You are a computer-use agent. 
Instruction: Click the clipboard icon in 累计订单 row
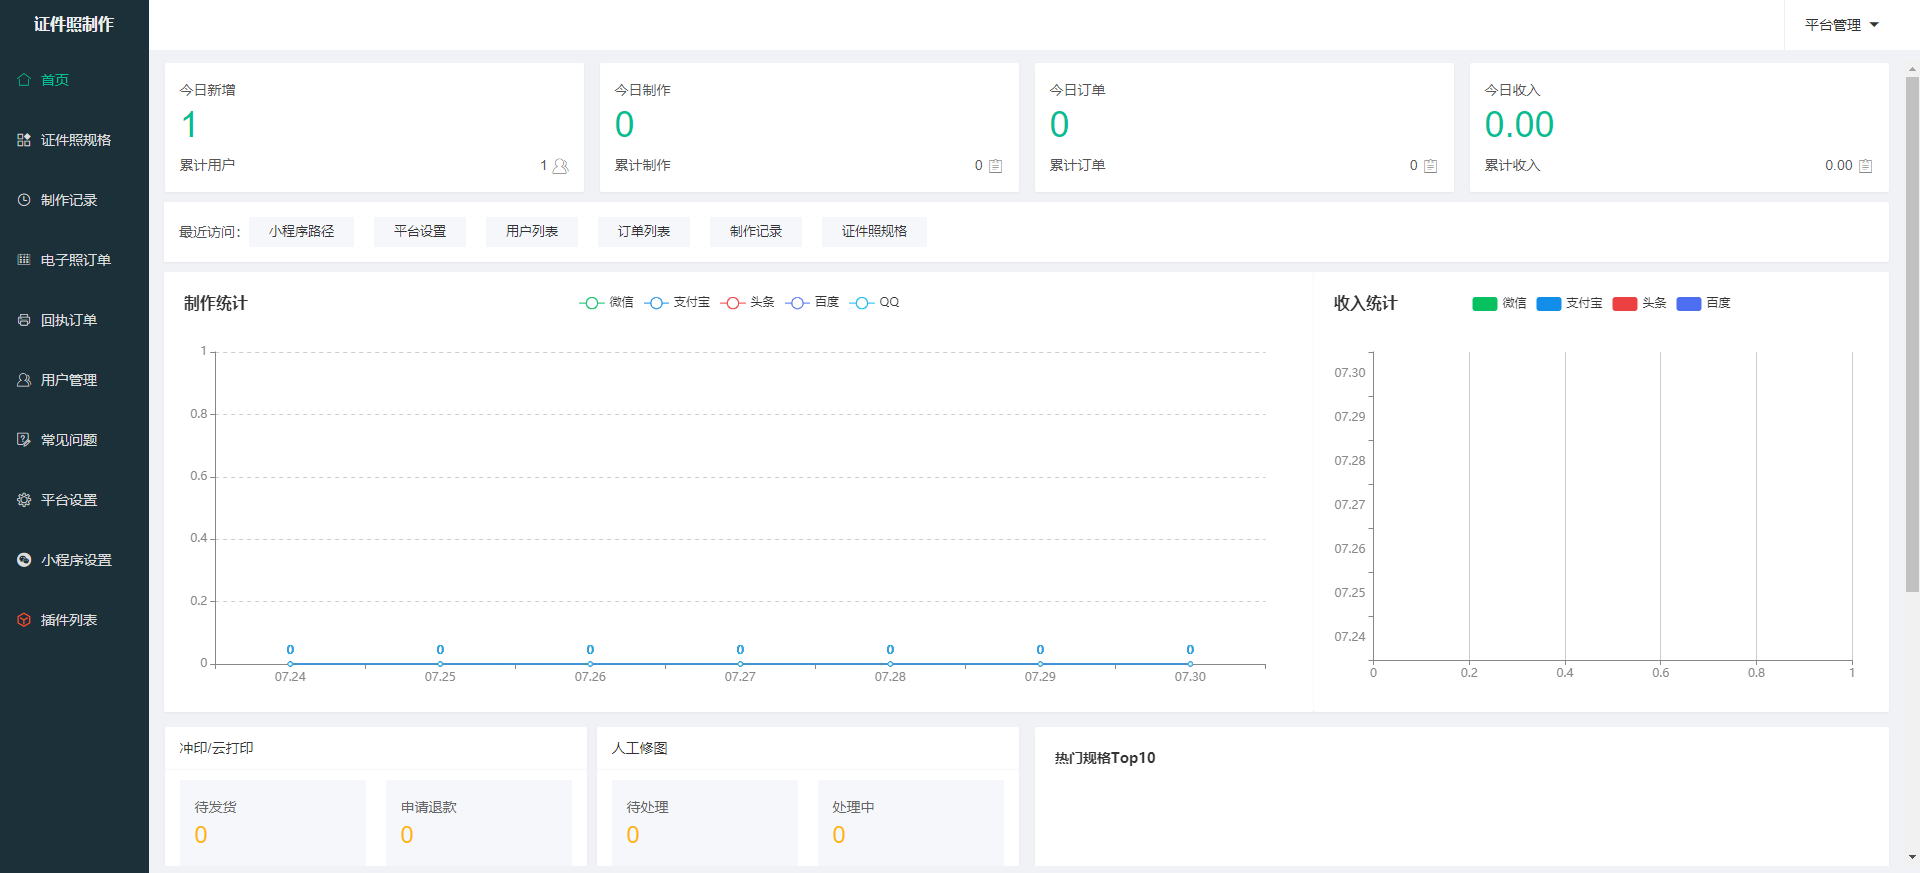pos(1430,166)
